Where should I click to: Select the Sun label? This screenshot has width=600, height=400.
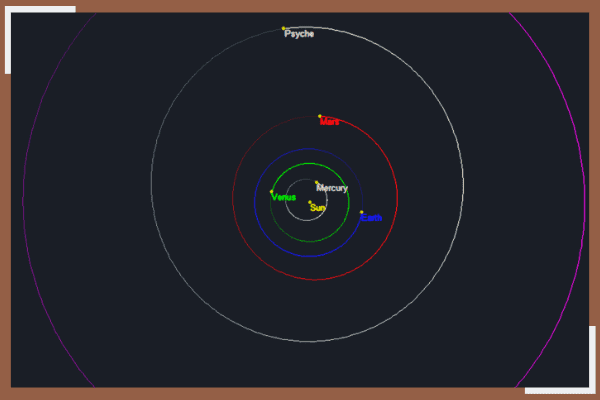point(318,208)
